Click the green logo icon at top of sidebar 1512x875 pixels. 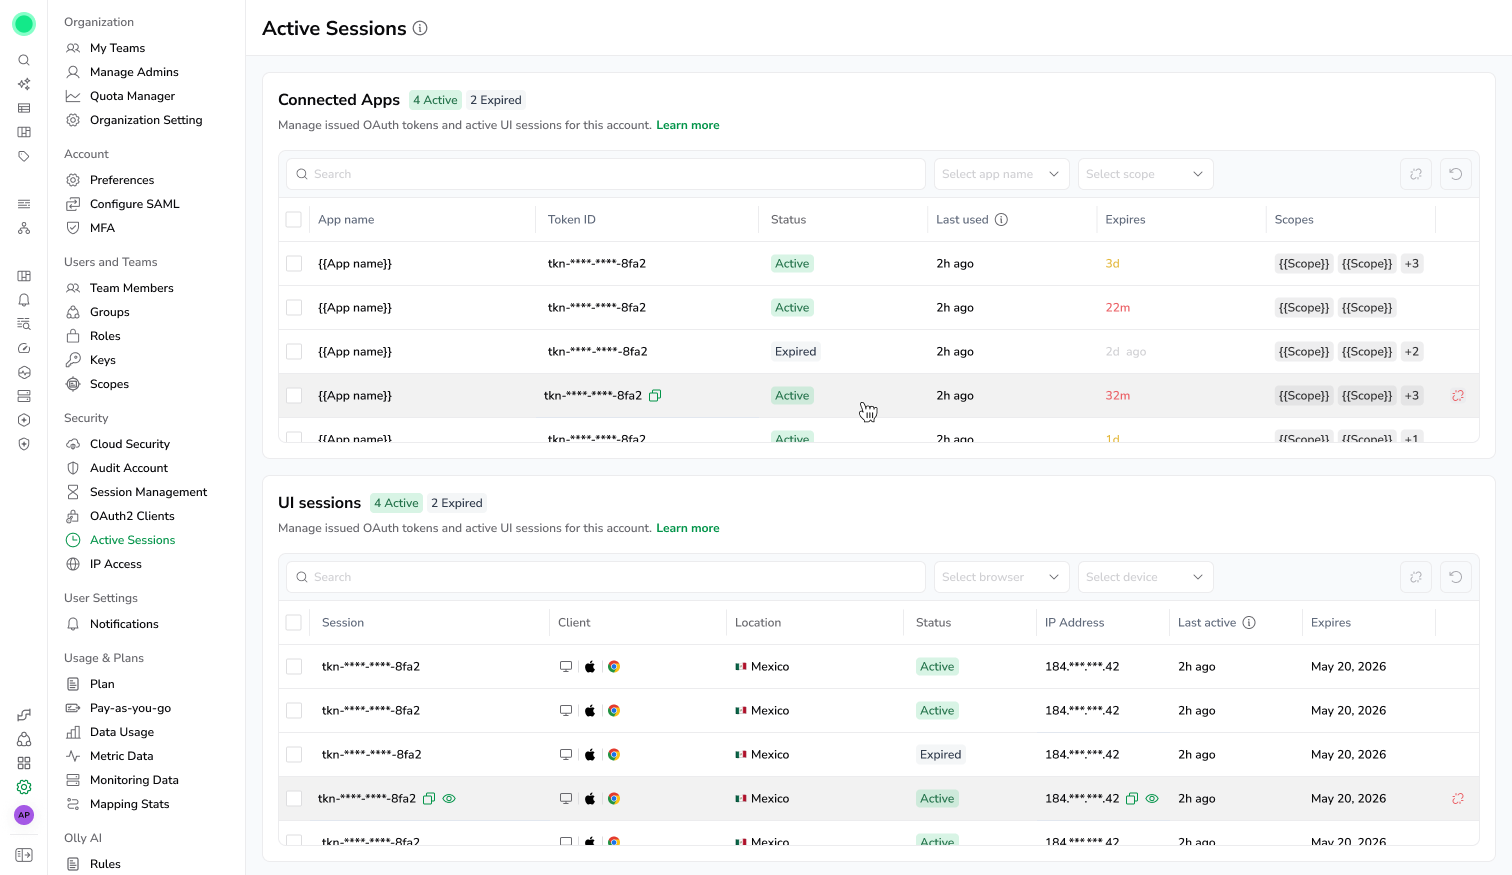point(24,23)
